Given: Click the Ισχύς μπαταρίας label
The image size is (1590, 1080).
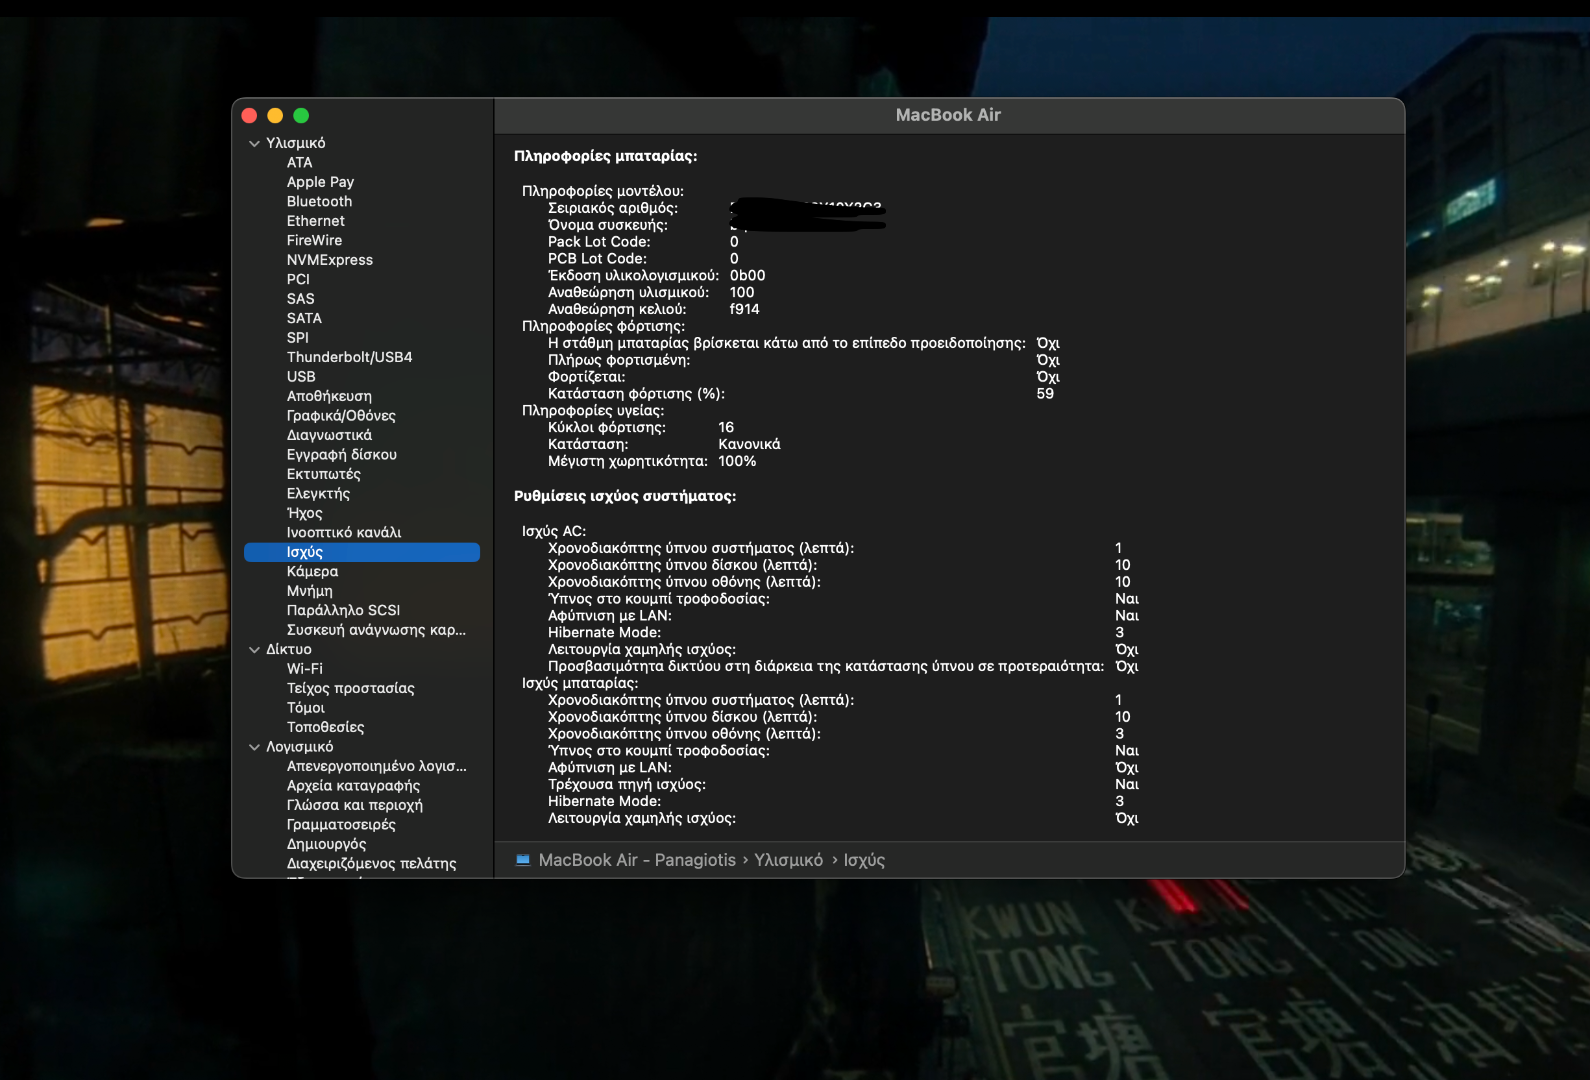Looking at the screenshot, I should click(x=580, y=683).
